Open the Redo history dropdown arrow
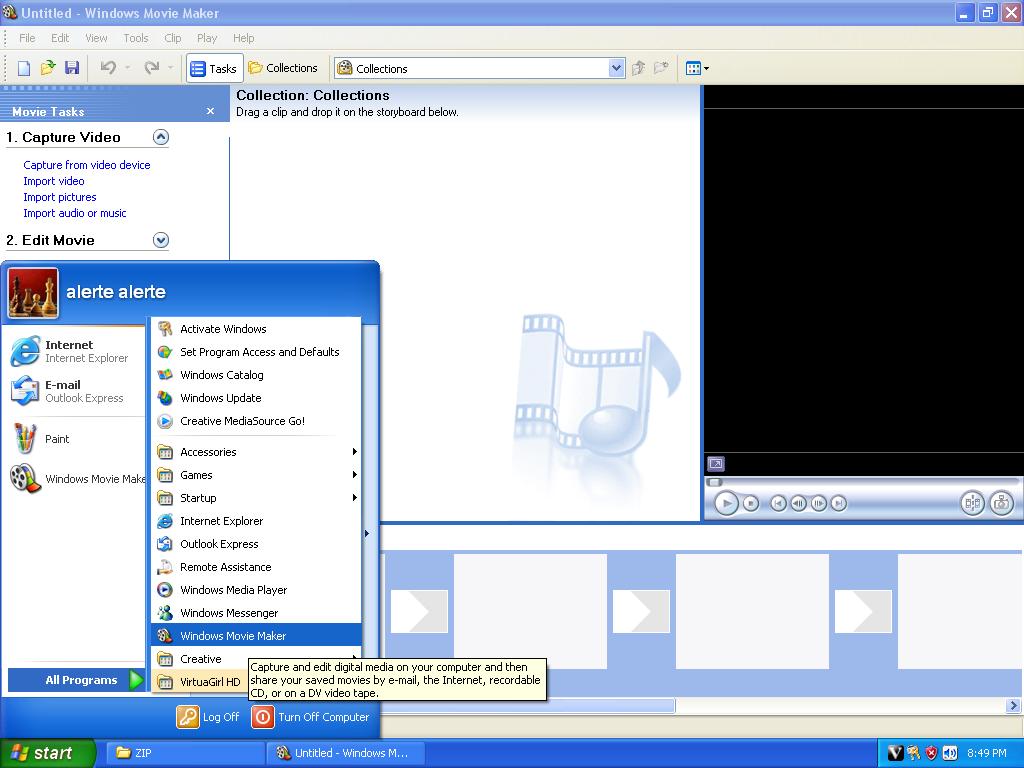 point(170,68)
